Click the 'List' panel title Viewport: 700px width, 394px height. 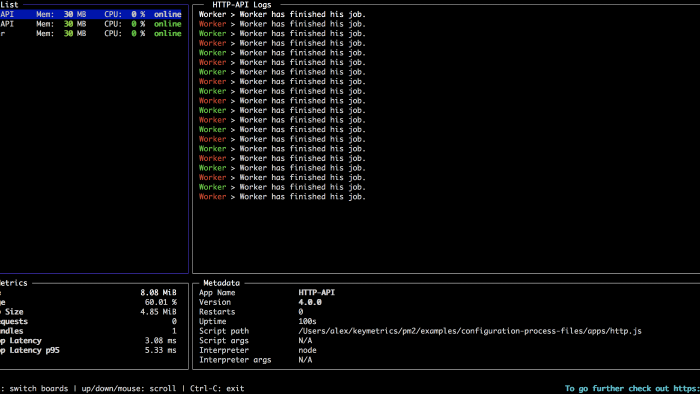[x=9, y=5]
